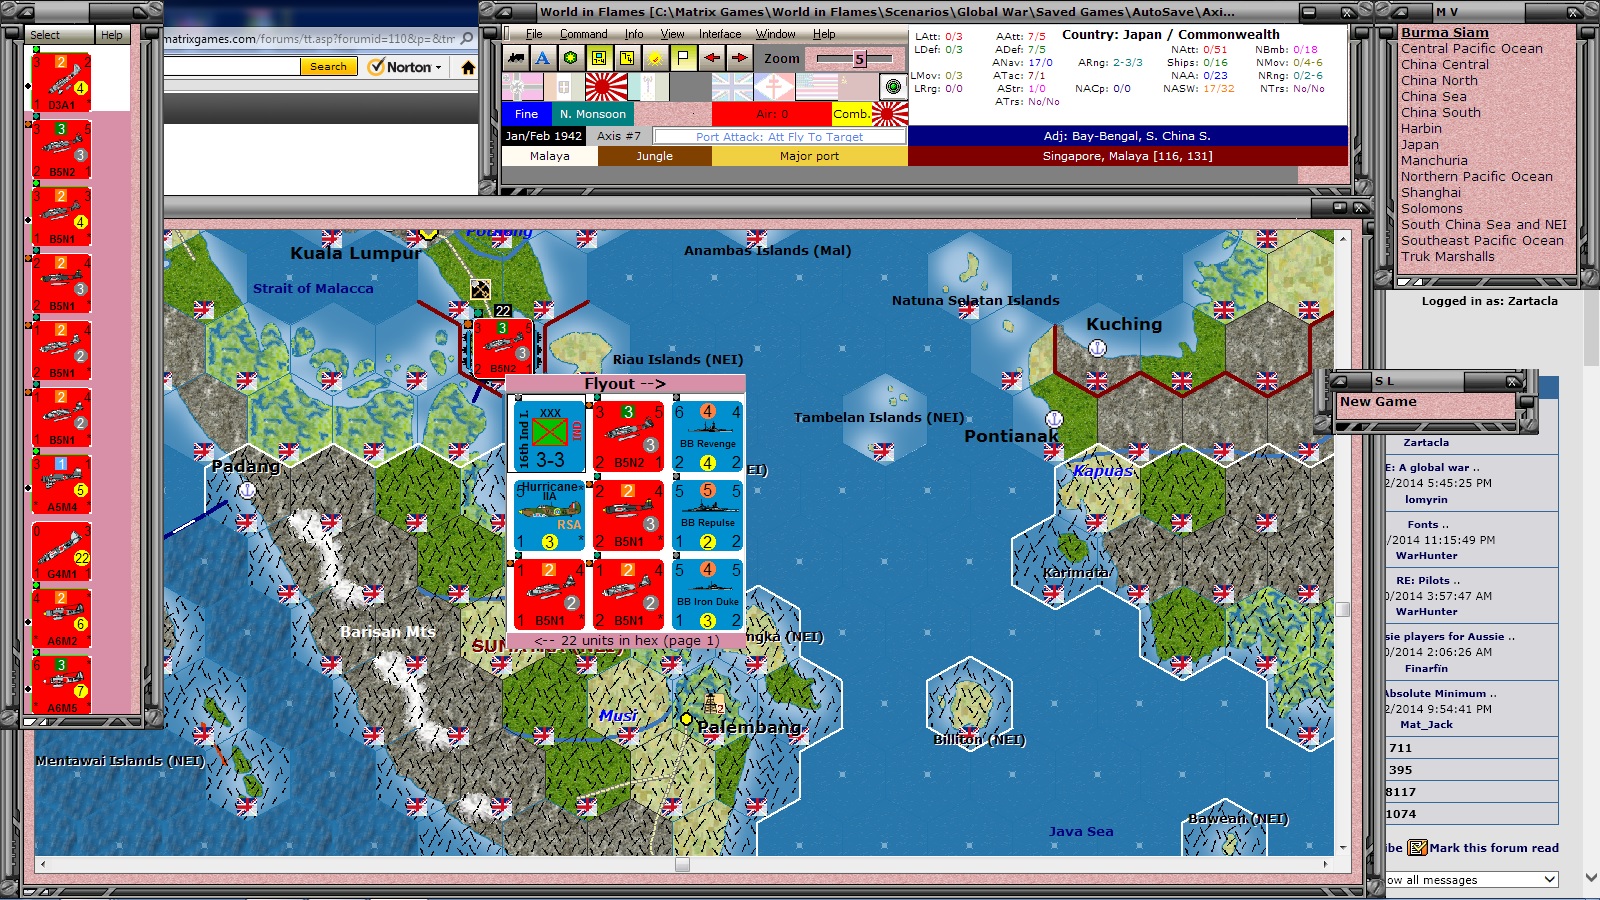Click the blue letter A labels icon
The image size is (1600, 900).
click(x=541, y=57)
